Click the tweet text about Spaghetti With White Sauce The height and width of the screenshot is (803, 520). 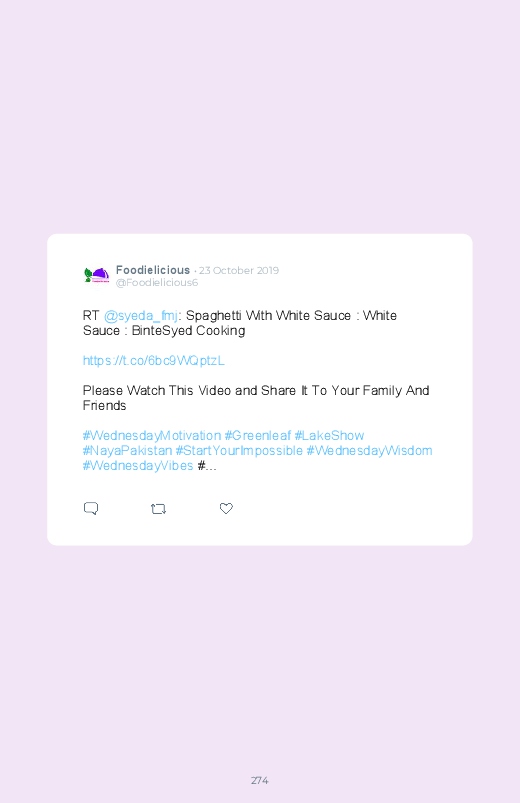point(240,323)
